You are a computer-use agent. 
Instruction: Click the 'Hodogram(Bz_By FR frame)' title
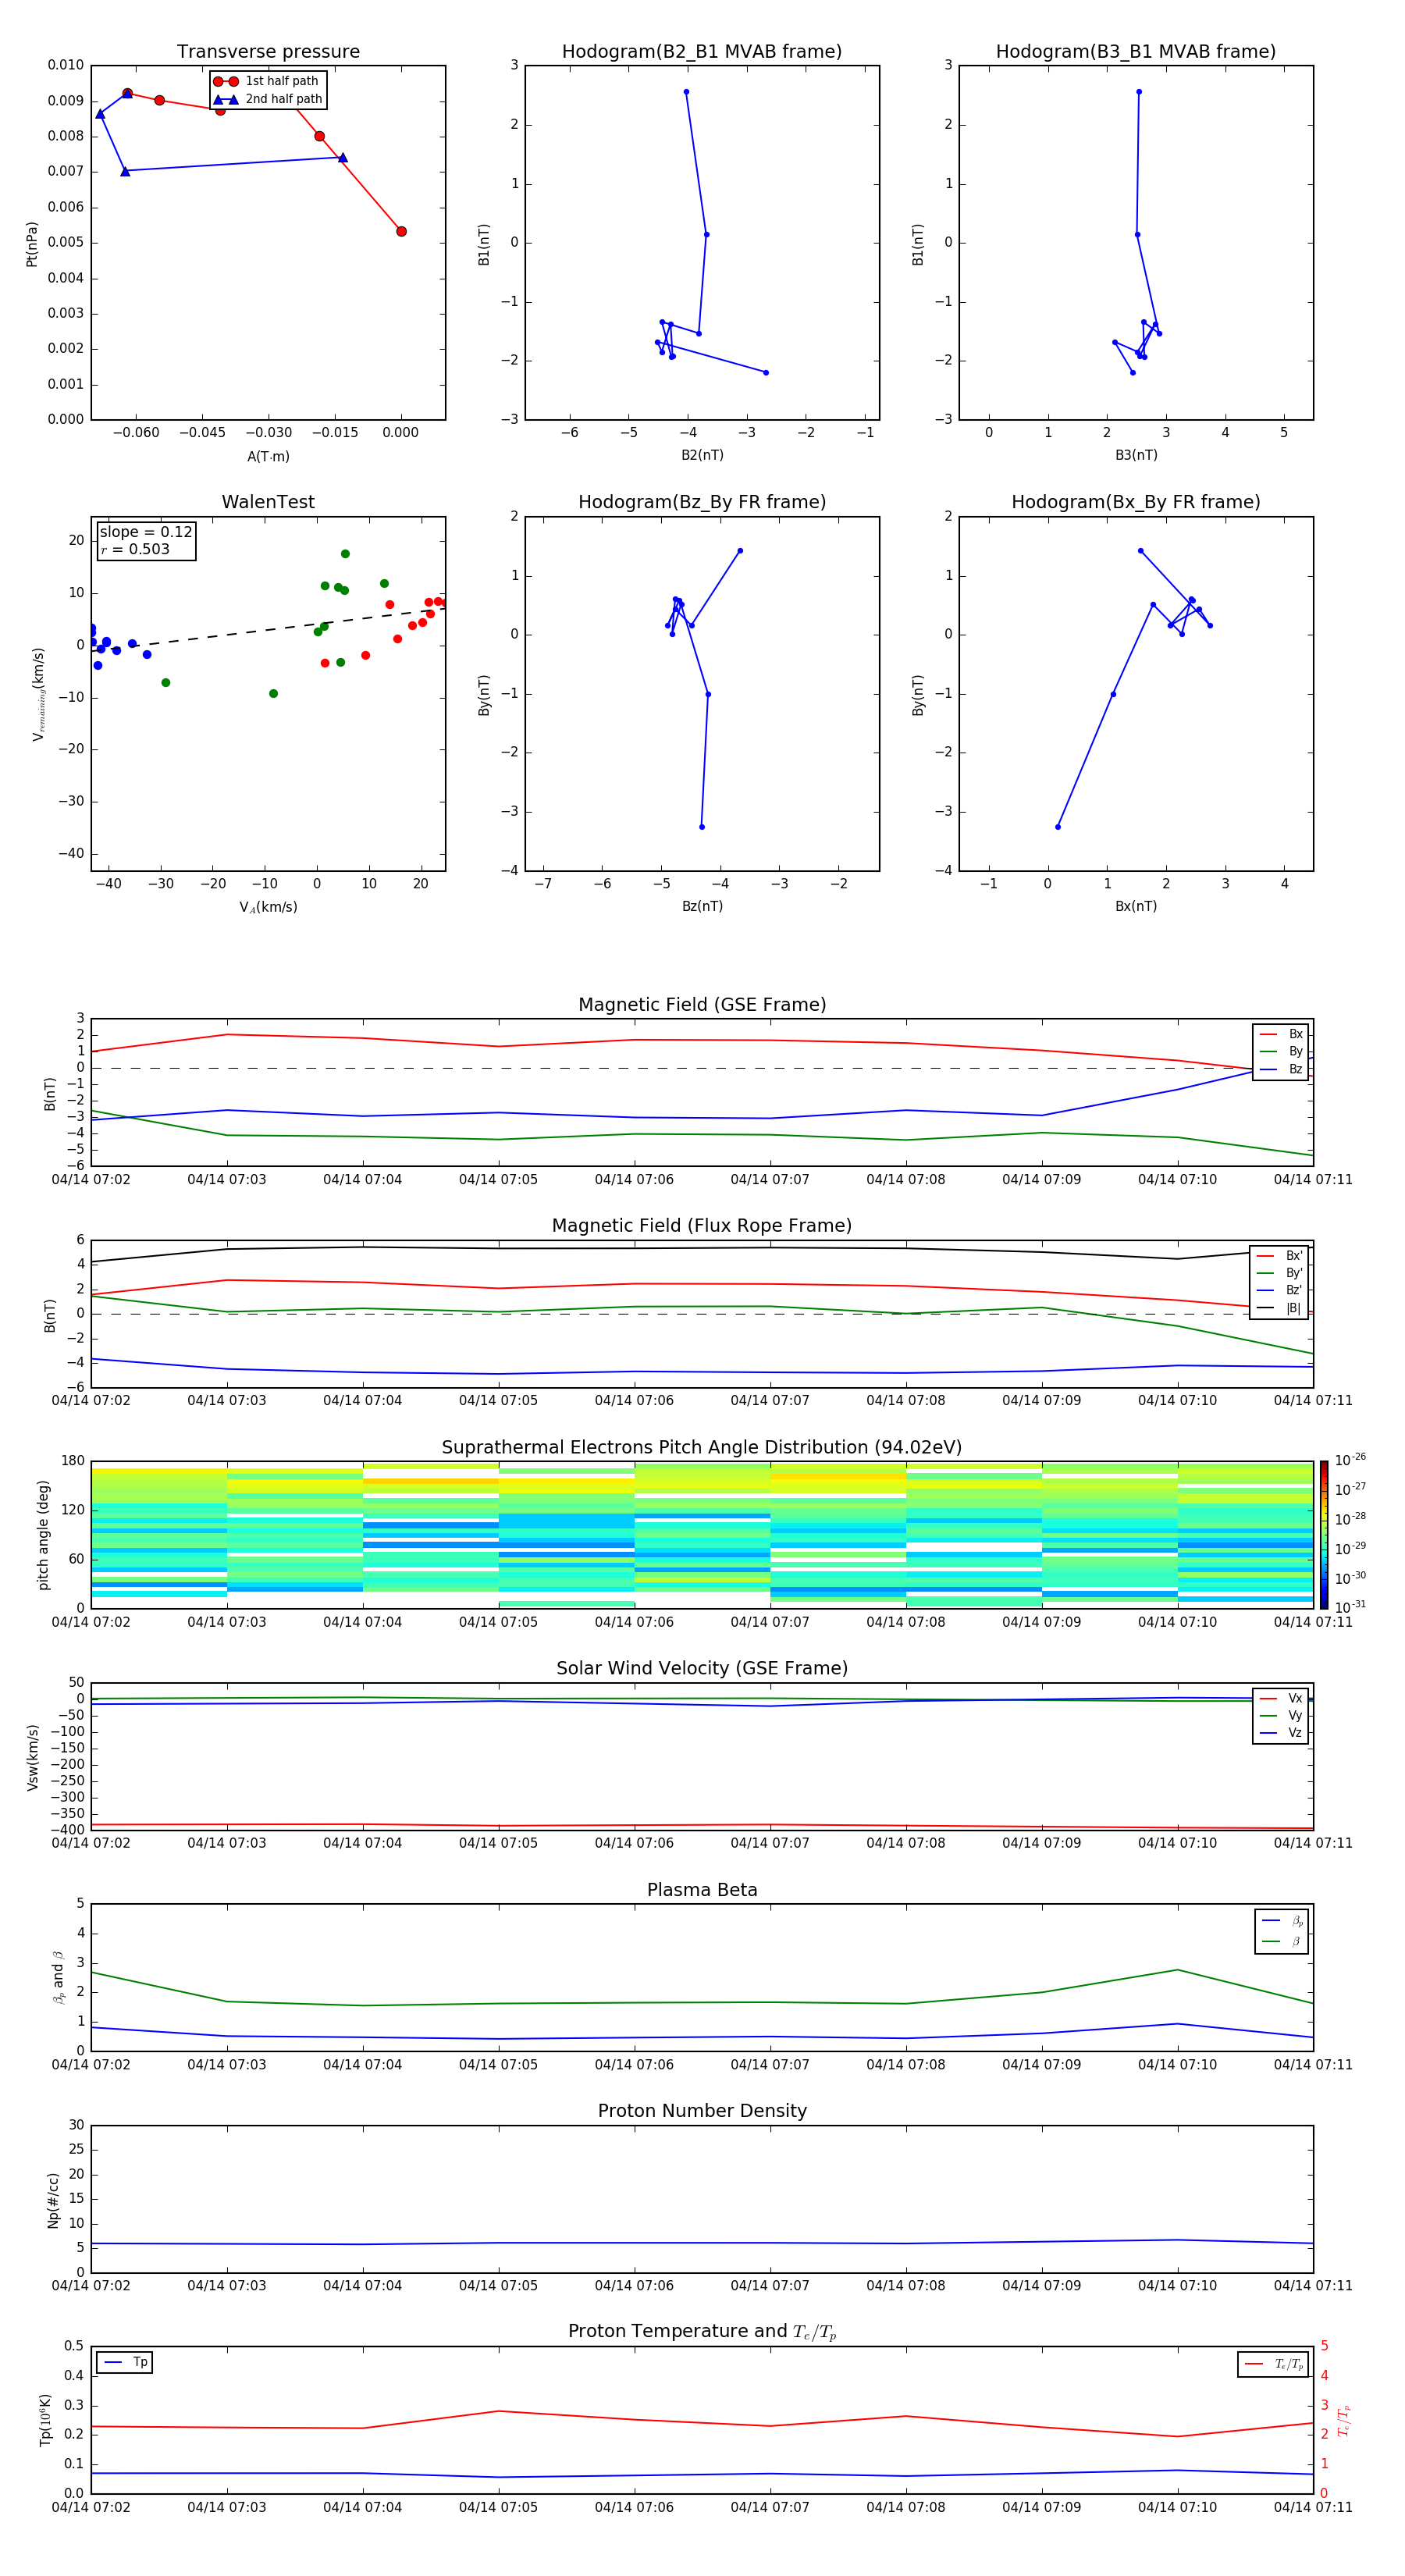tap(702, 502)
